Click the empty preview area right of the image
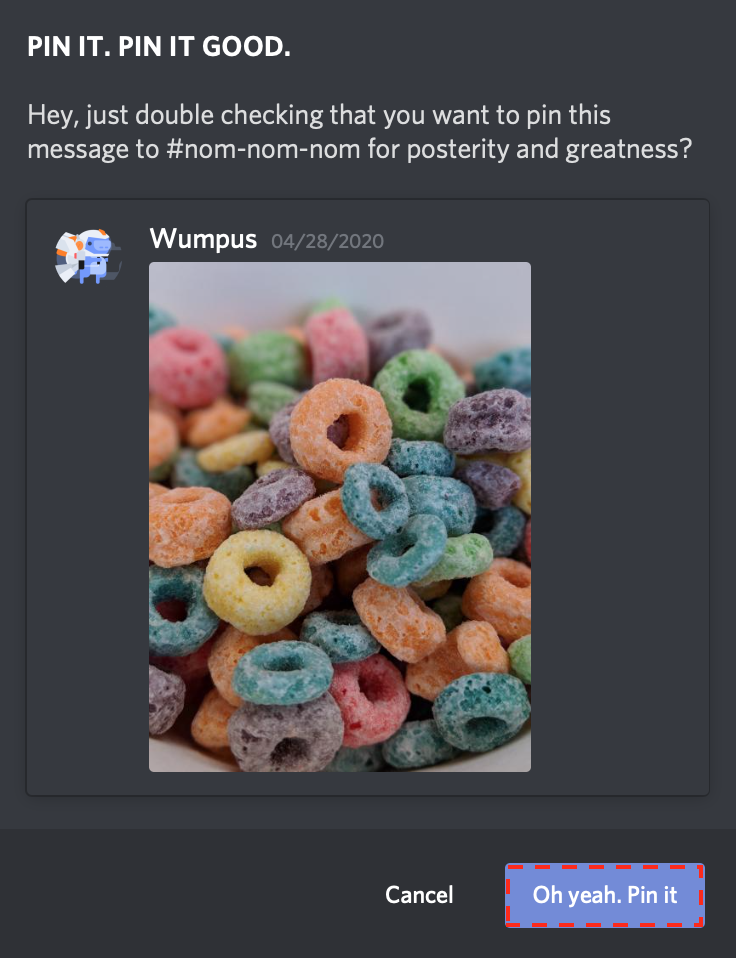The image size is (736, 958). pyautogui.click(x=619, y=517)
